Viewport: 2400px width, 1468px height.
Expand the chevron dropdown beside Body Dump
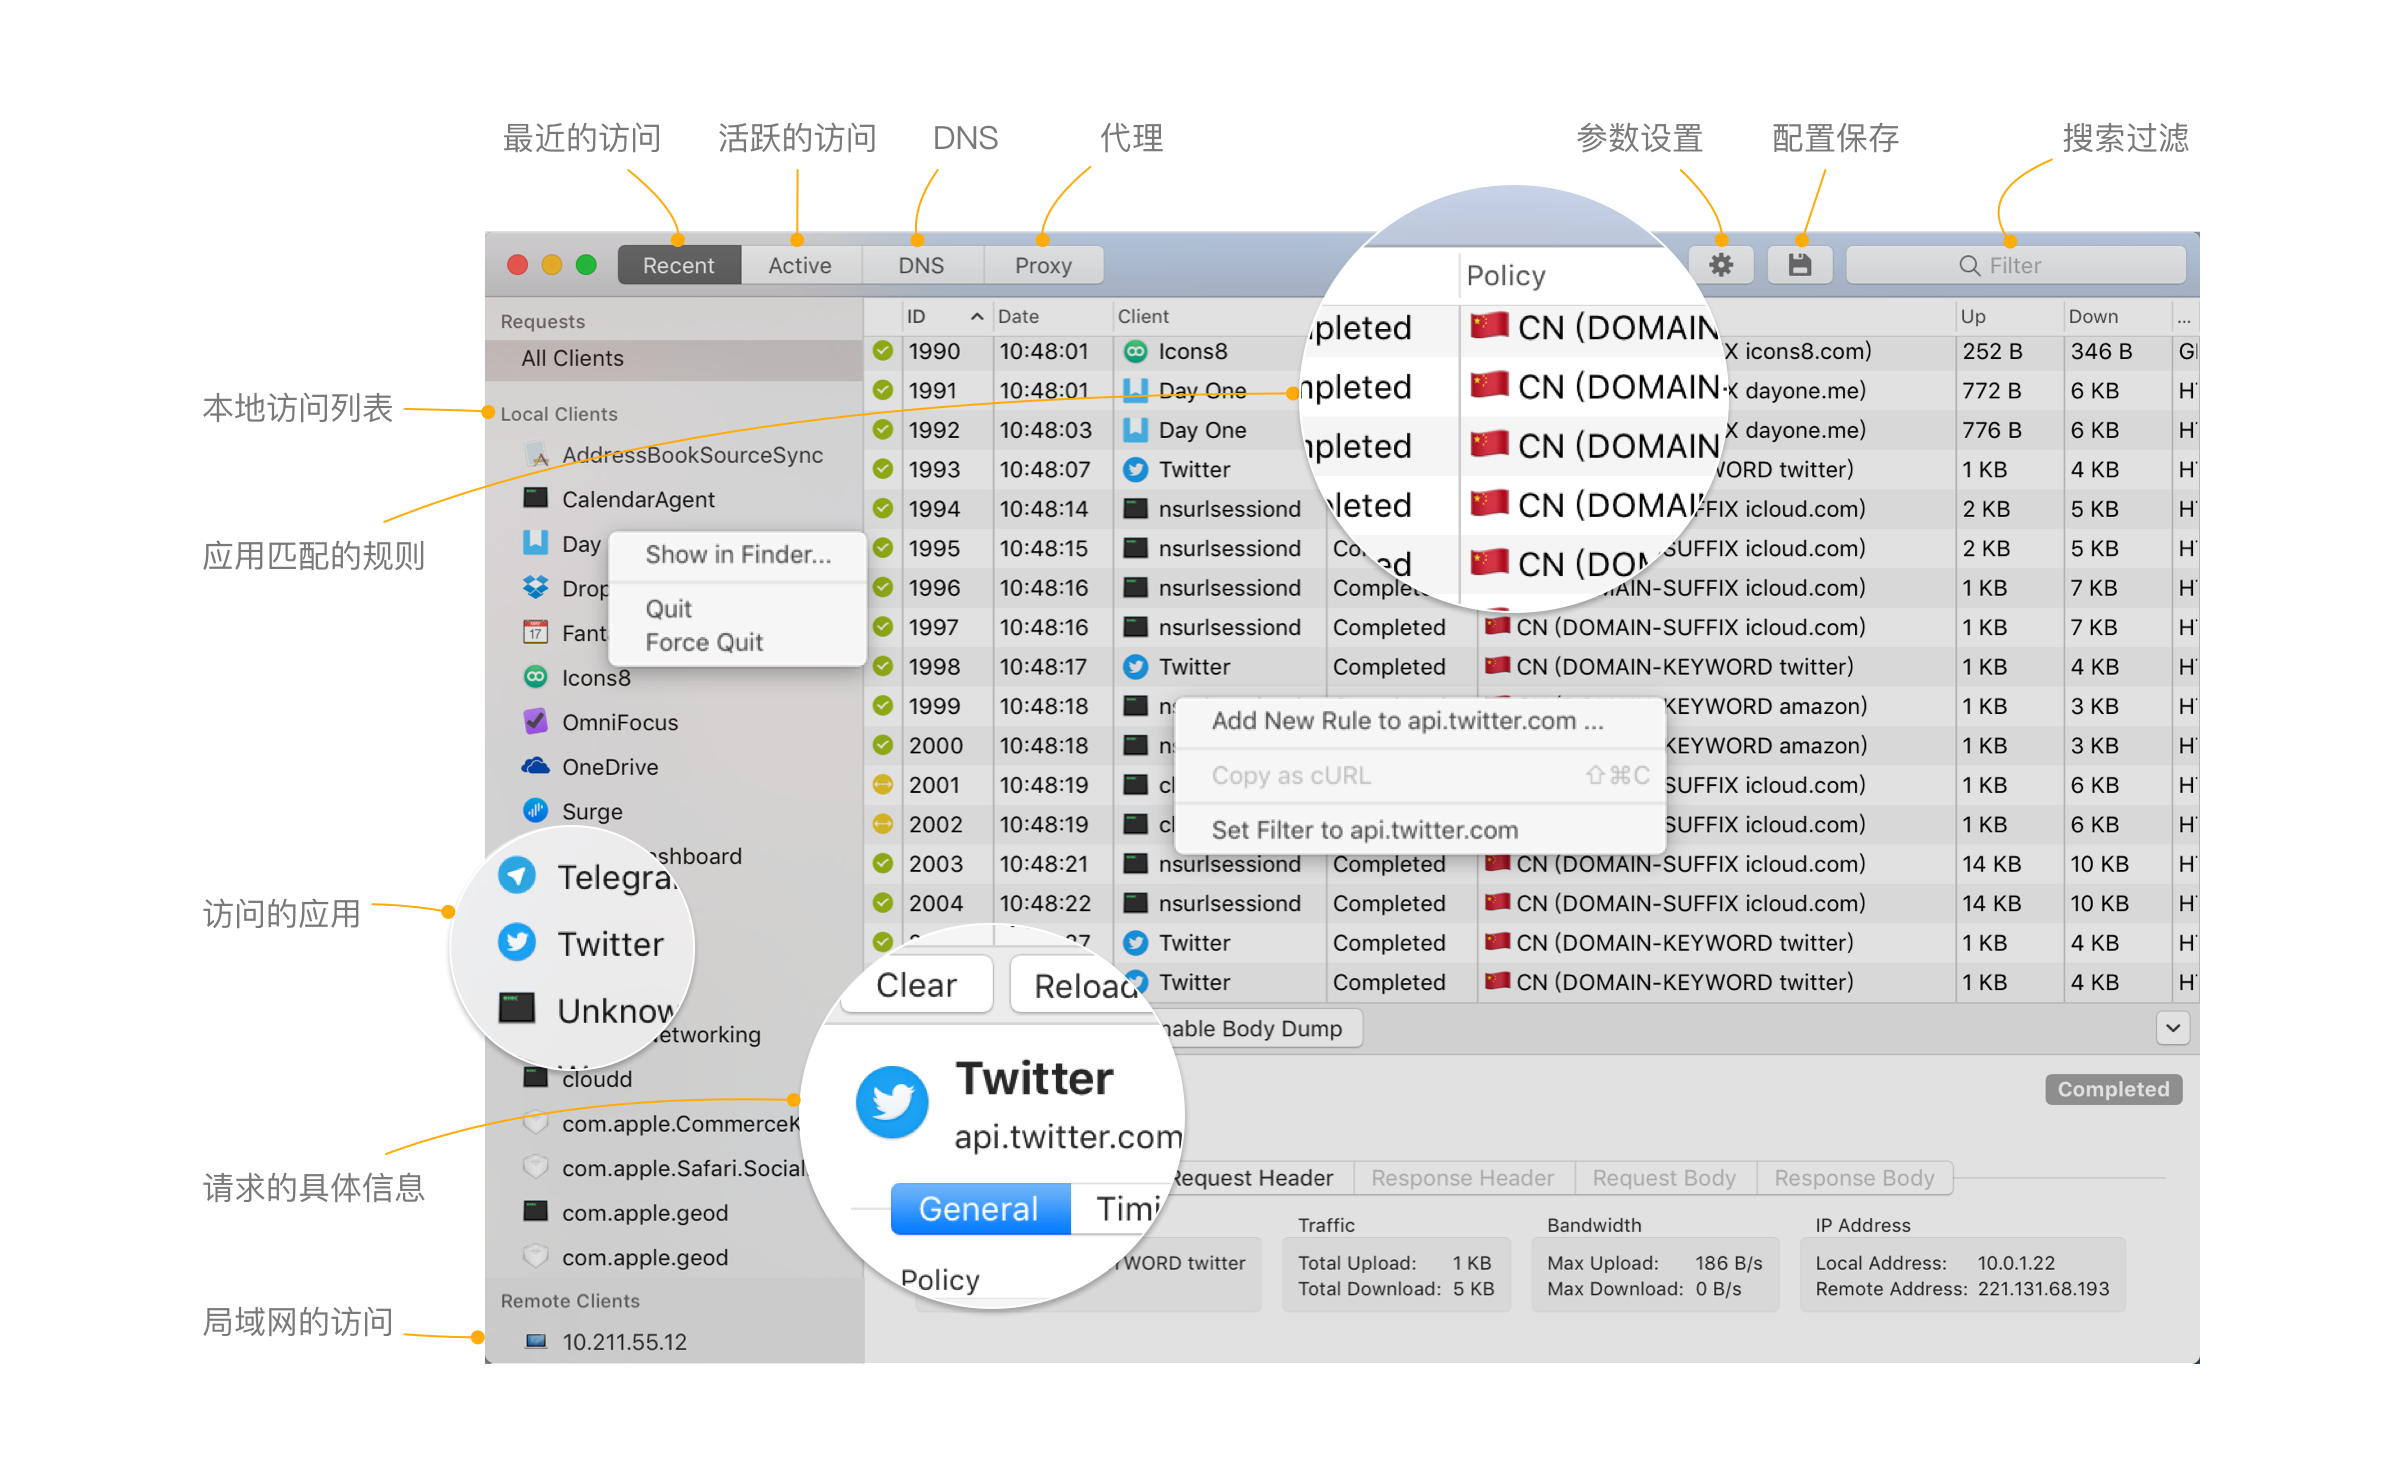pos(2173,1028)
